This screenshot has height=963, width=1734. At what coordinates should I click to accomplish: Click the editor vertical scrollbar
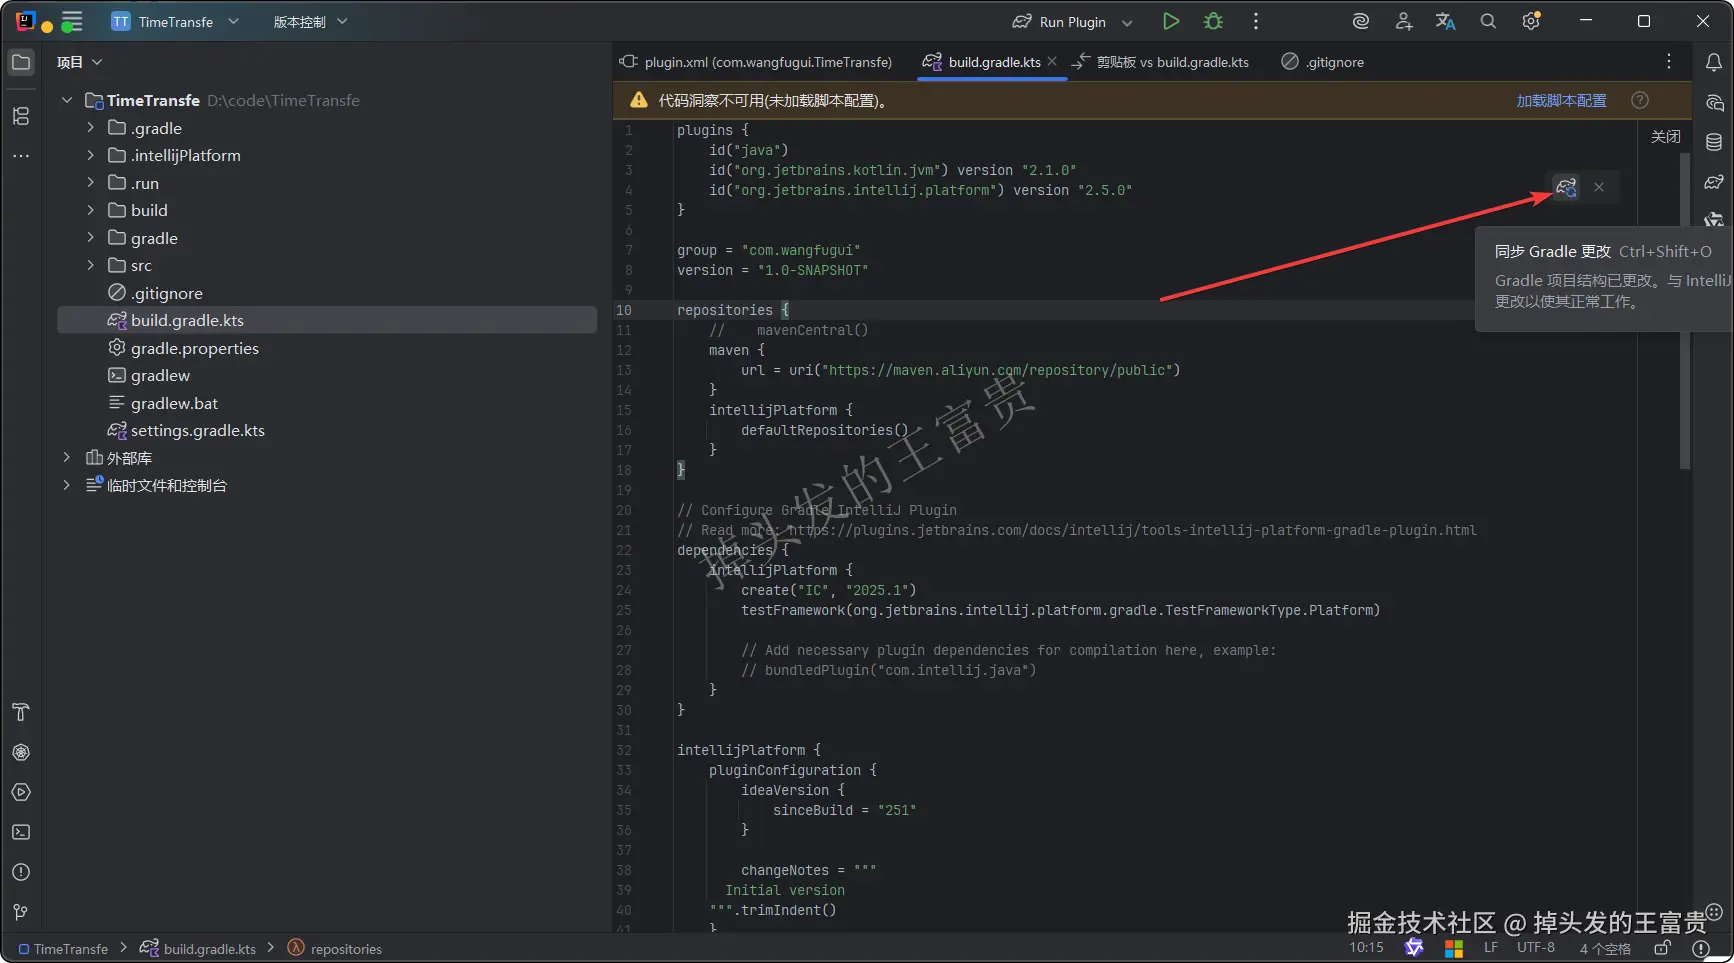[x=1685, y=310]
